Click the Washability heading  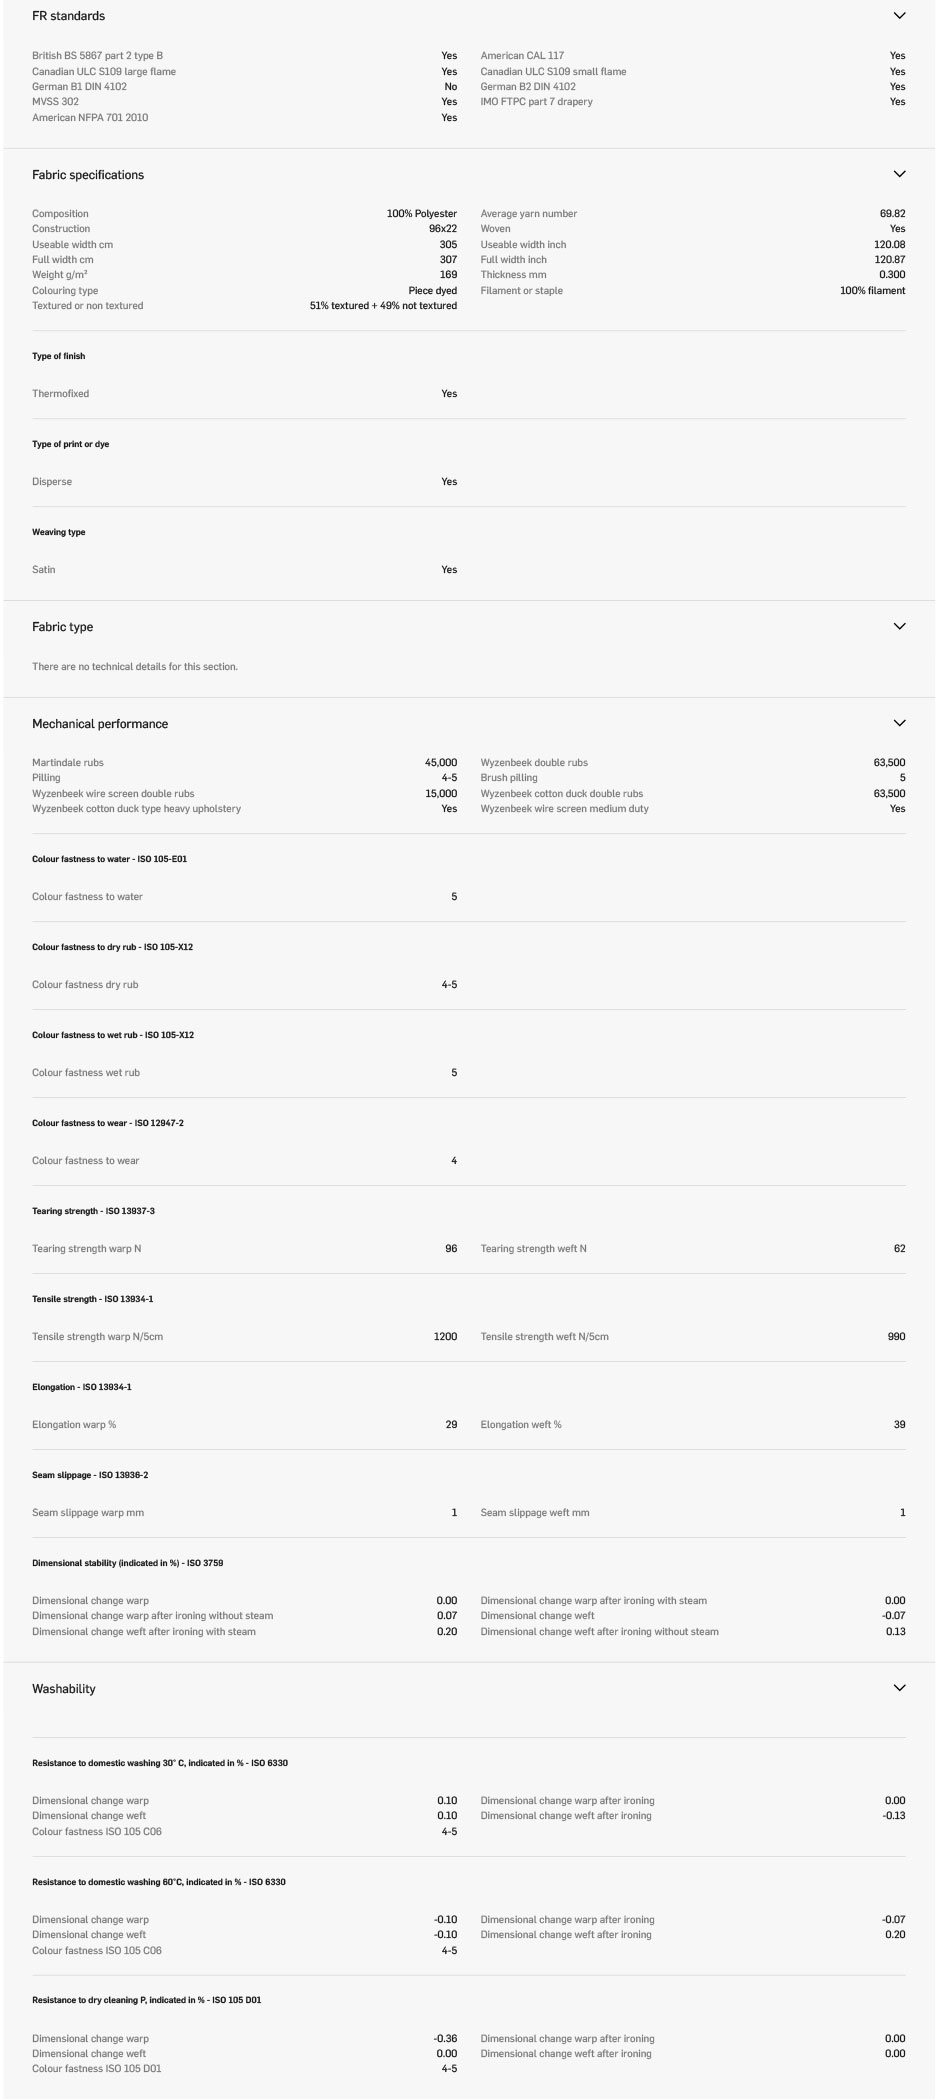coord(64,1689)
